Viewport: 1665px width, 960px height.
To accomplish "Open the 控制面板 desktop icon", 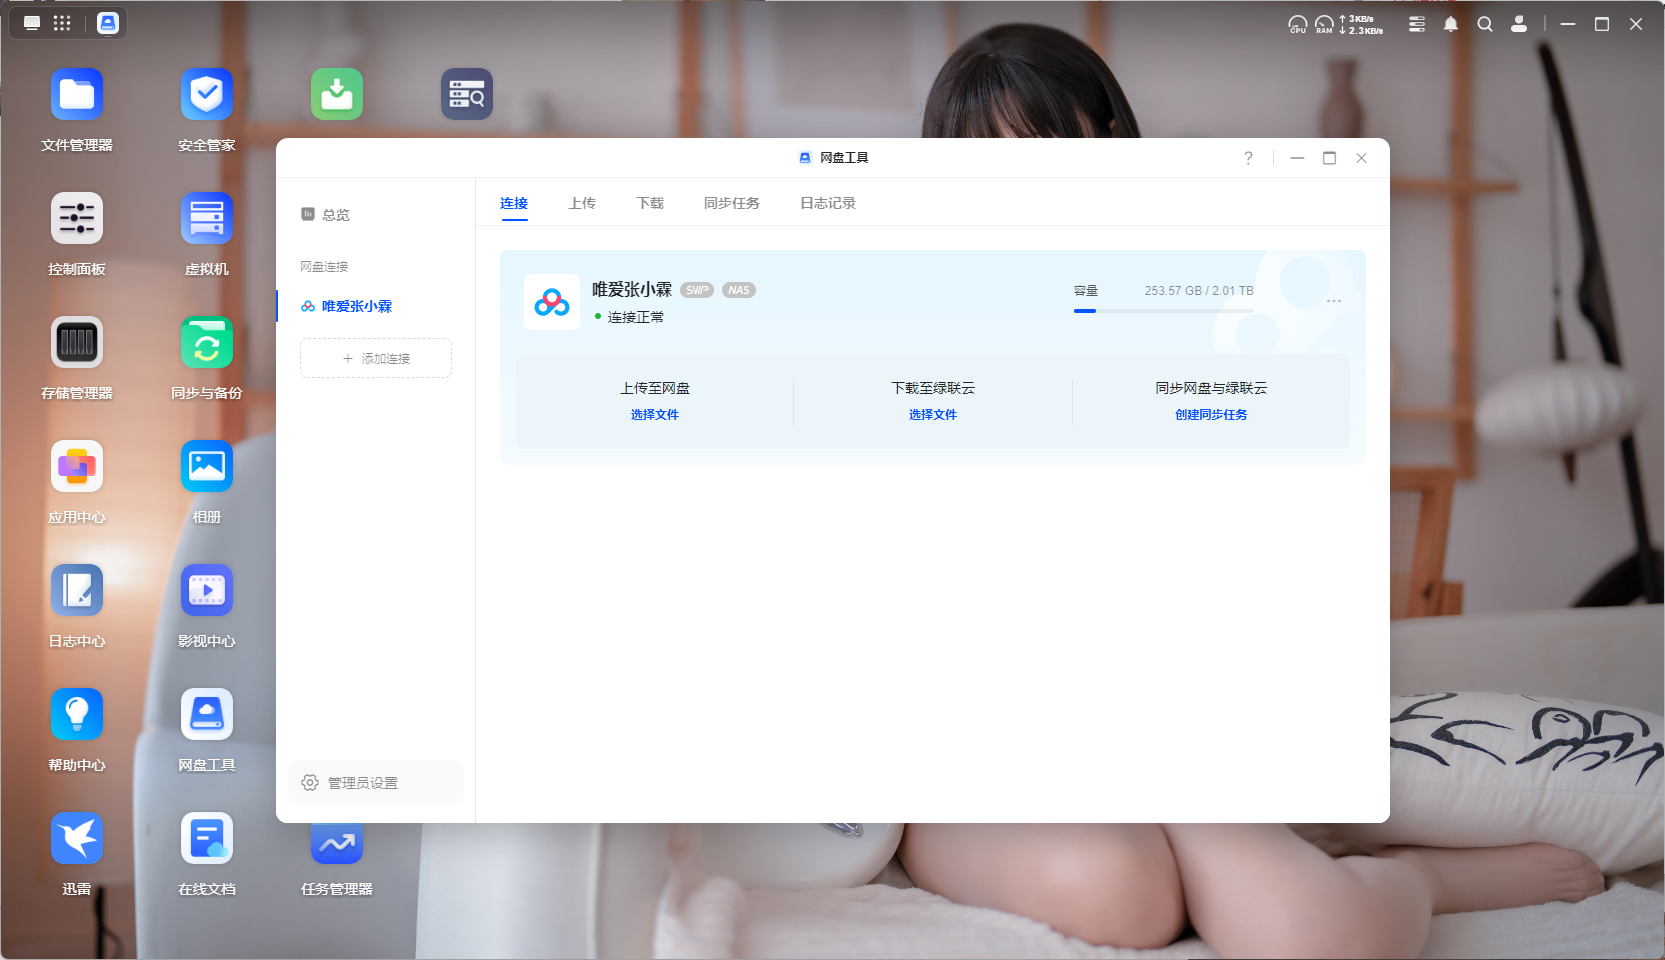I will [77, 218].
